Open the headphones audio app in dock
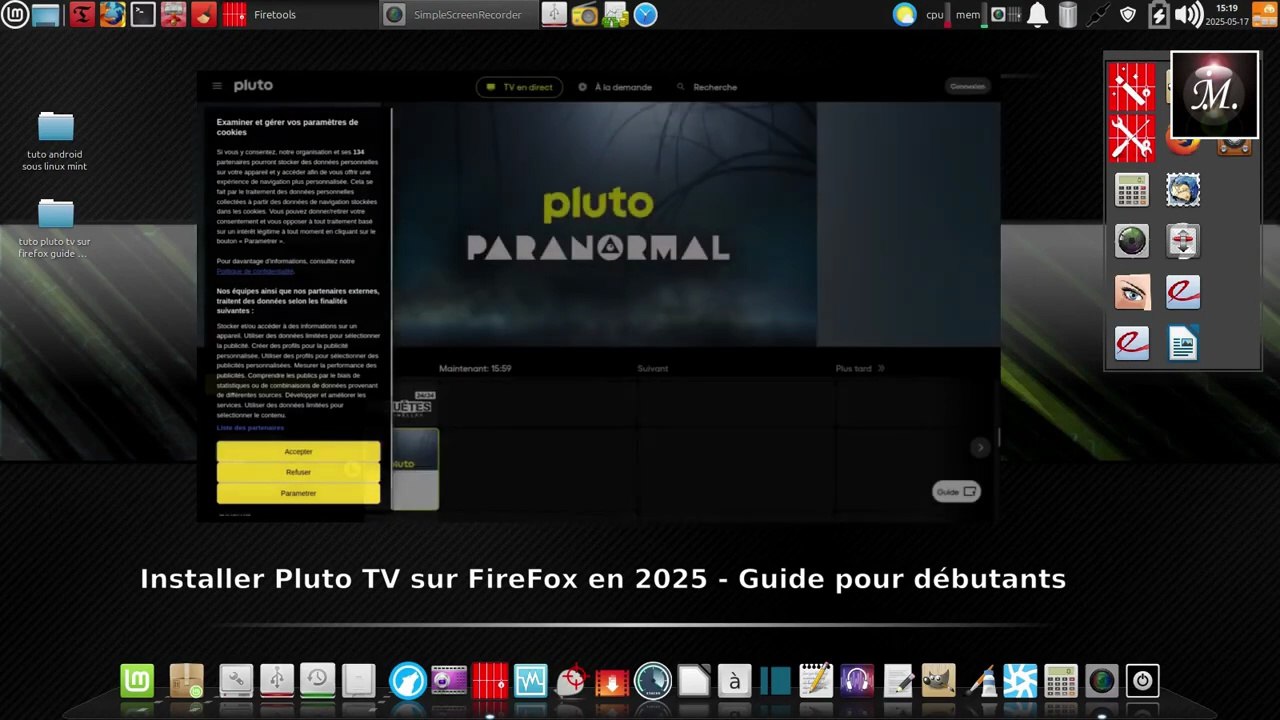The image size is (1280, 720). [857, 681]
